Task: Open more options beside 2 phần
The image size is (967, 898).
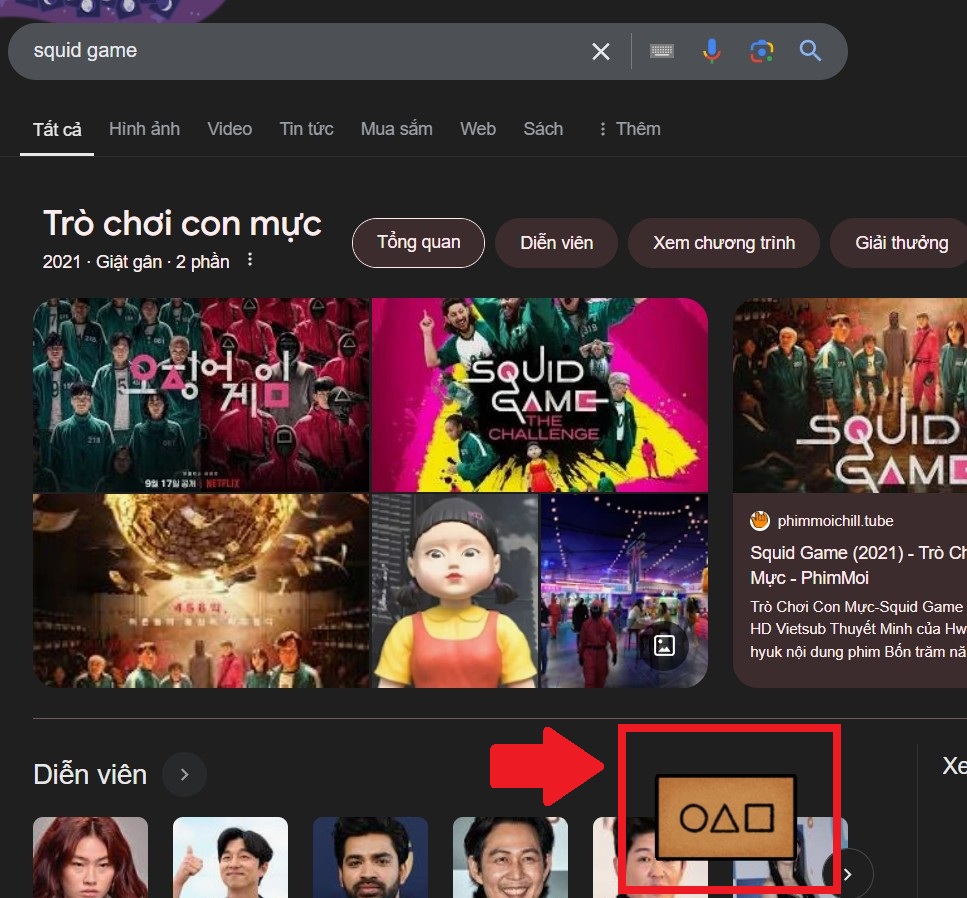Action: click(250, 260)
